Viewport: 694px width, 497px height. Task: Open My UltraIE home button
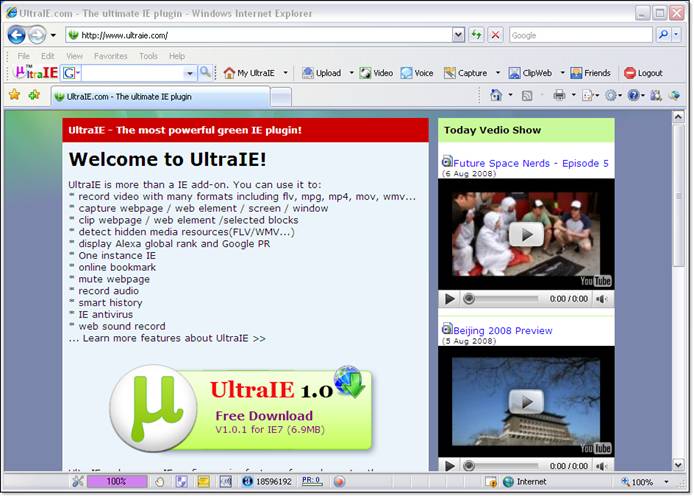coord(250,73)
